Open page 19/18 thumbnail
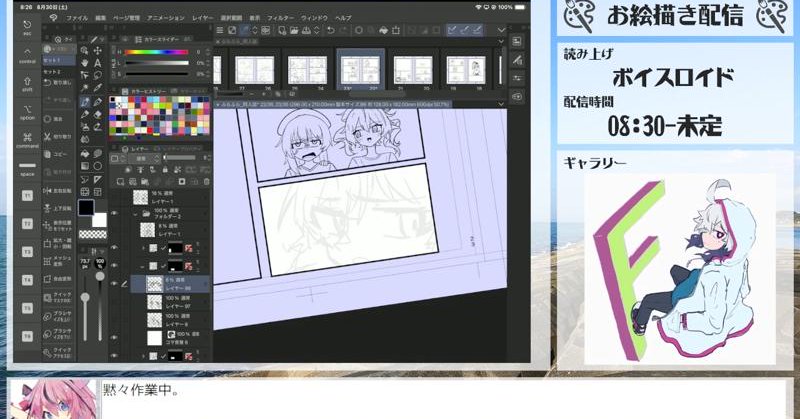The width and height of the screenshot is (800, 419). tap(466, 70)
